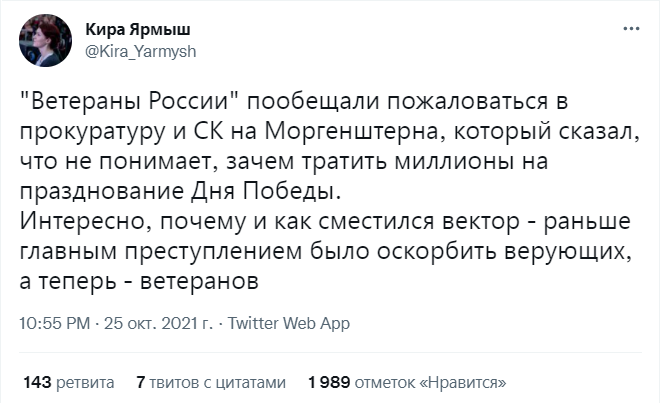This screenshot has height=403, width=660.
Task: Click the 10:55 PM timestamp
Action: point(54,324)
